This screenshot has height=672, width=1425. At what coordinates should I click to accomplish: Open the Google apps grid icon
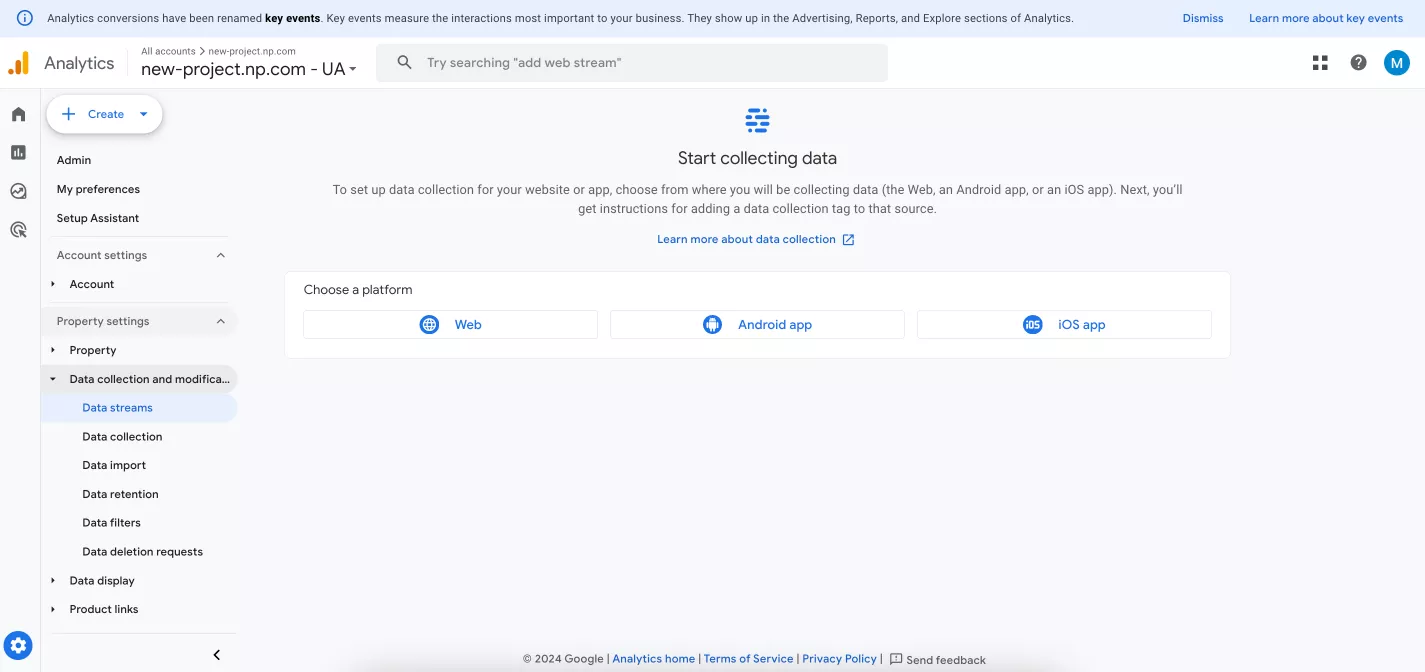pyautogui.click(x=1320, y=63)
